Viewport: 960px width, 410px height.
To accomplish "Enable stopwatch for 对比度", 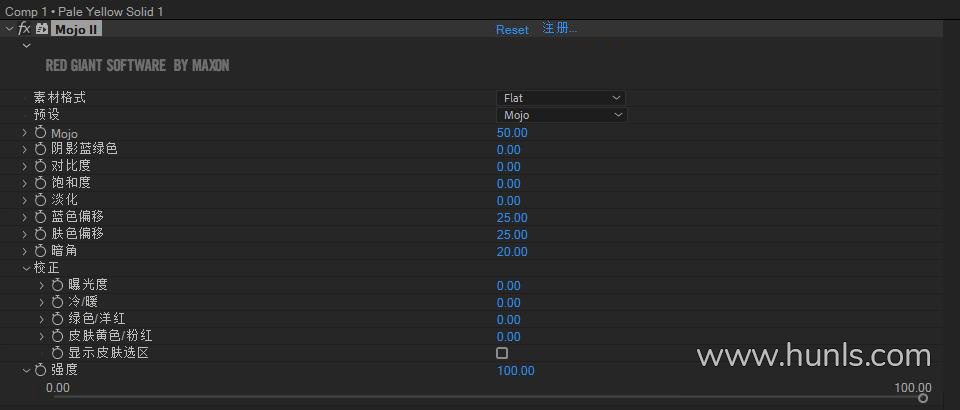I will [x=40, y=166].
